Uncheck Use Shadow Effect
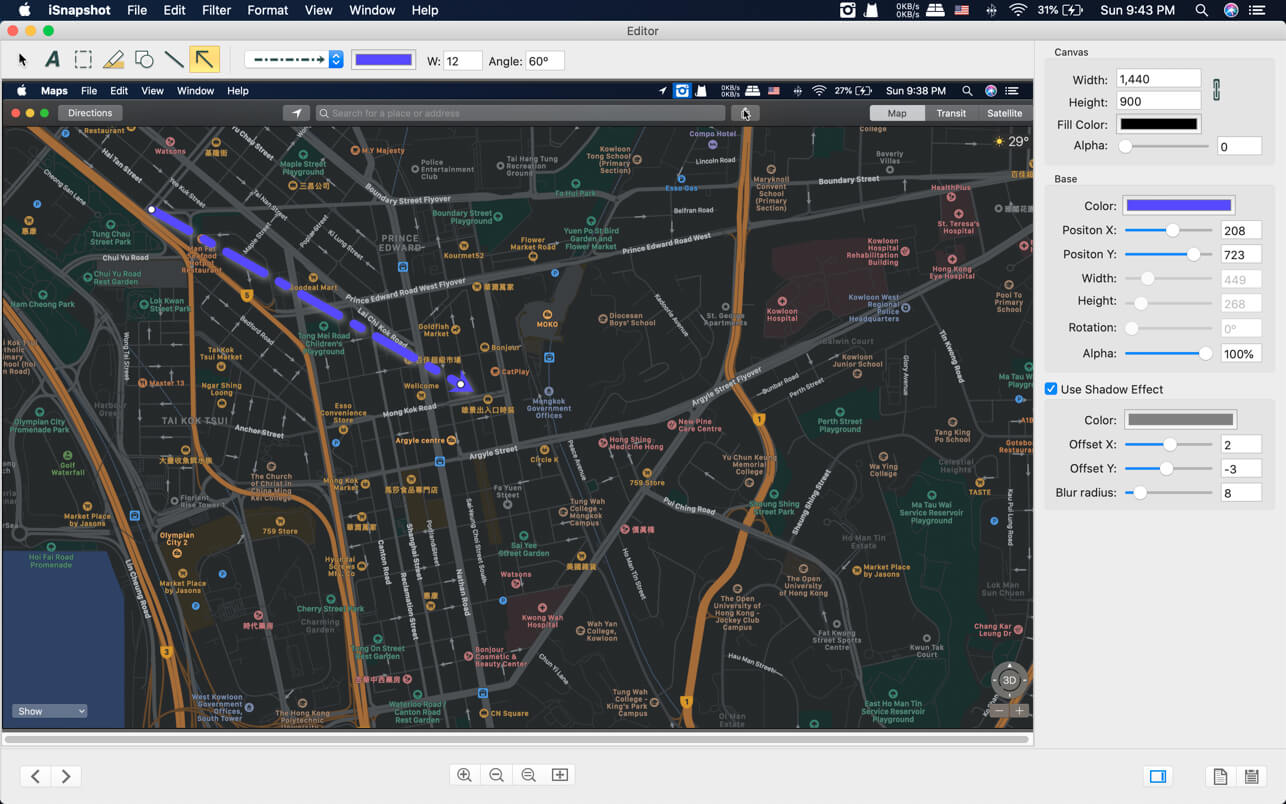 [1051, 389]
